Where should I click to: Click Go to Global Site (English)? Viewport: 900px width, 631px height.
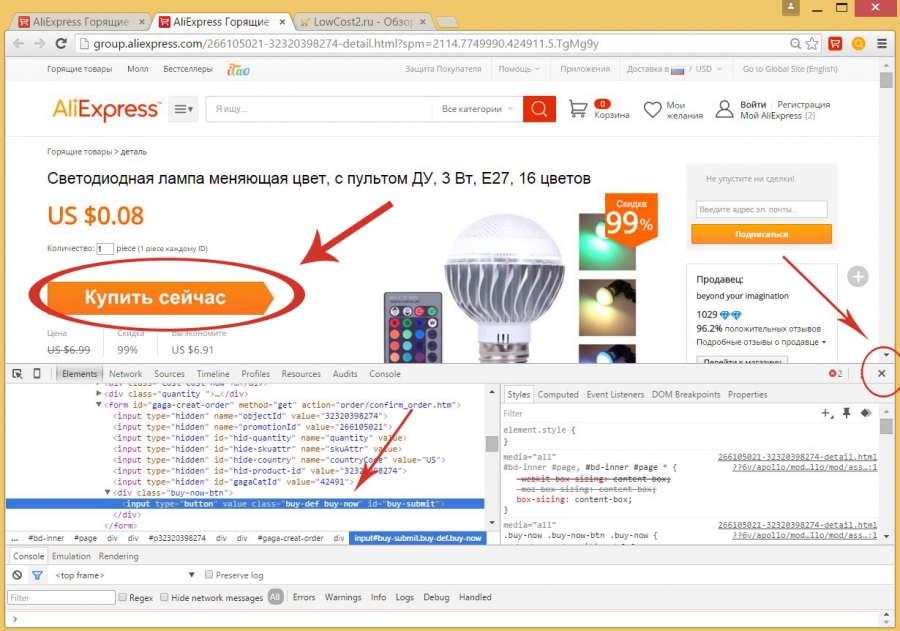[x=790, y=69]
